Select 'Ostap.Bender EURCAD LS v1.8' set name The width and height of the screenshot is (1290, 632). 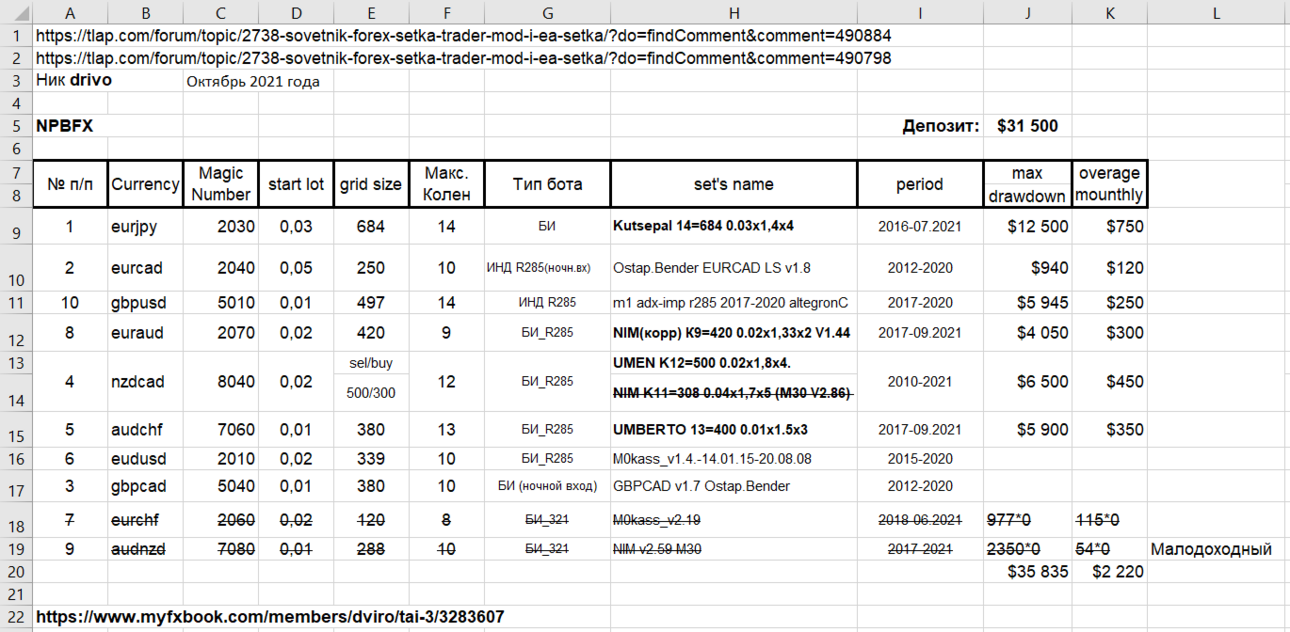click(733, 268)
